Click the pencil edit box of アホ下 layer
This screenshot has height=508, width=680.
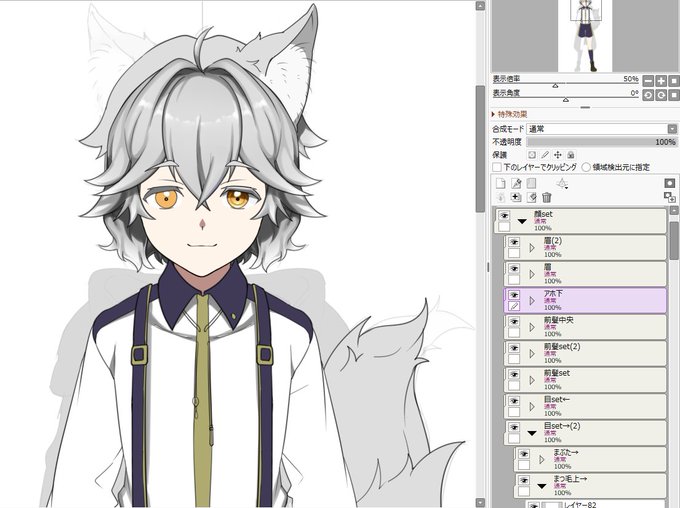pyautogui.click(x=514, y=306)
